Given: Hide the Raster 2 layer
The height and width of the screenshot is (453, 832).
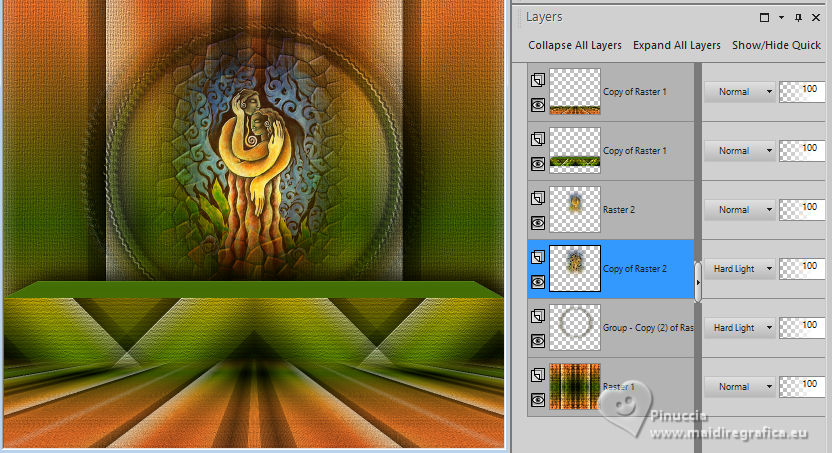Looking at the screenshot, I should [x=538, y=223].
